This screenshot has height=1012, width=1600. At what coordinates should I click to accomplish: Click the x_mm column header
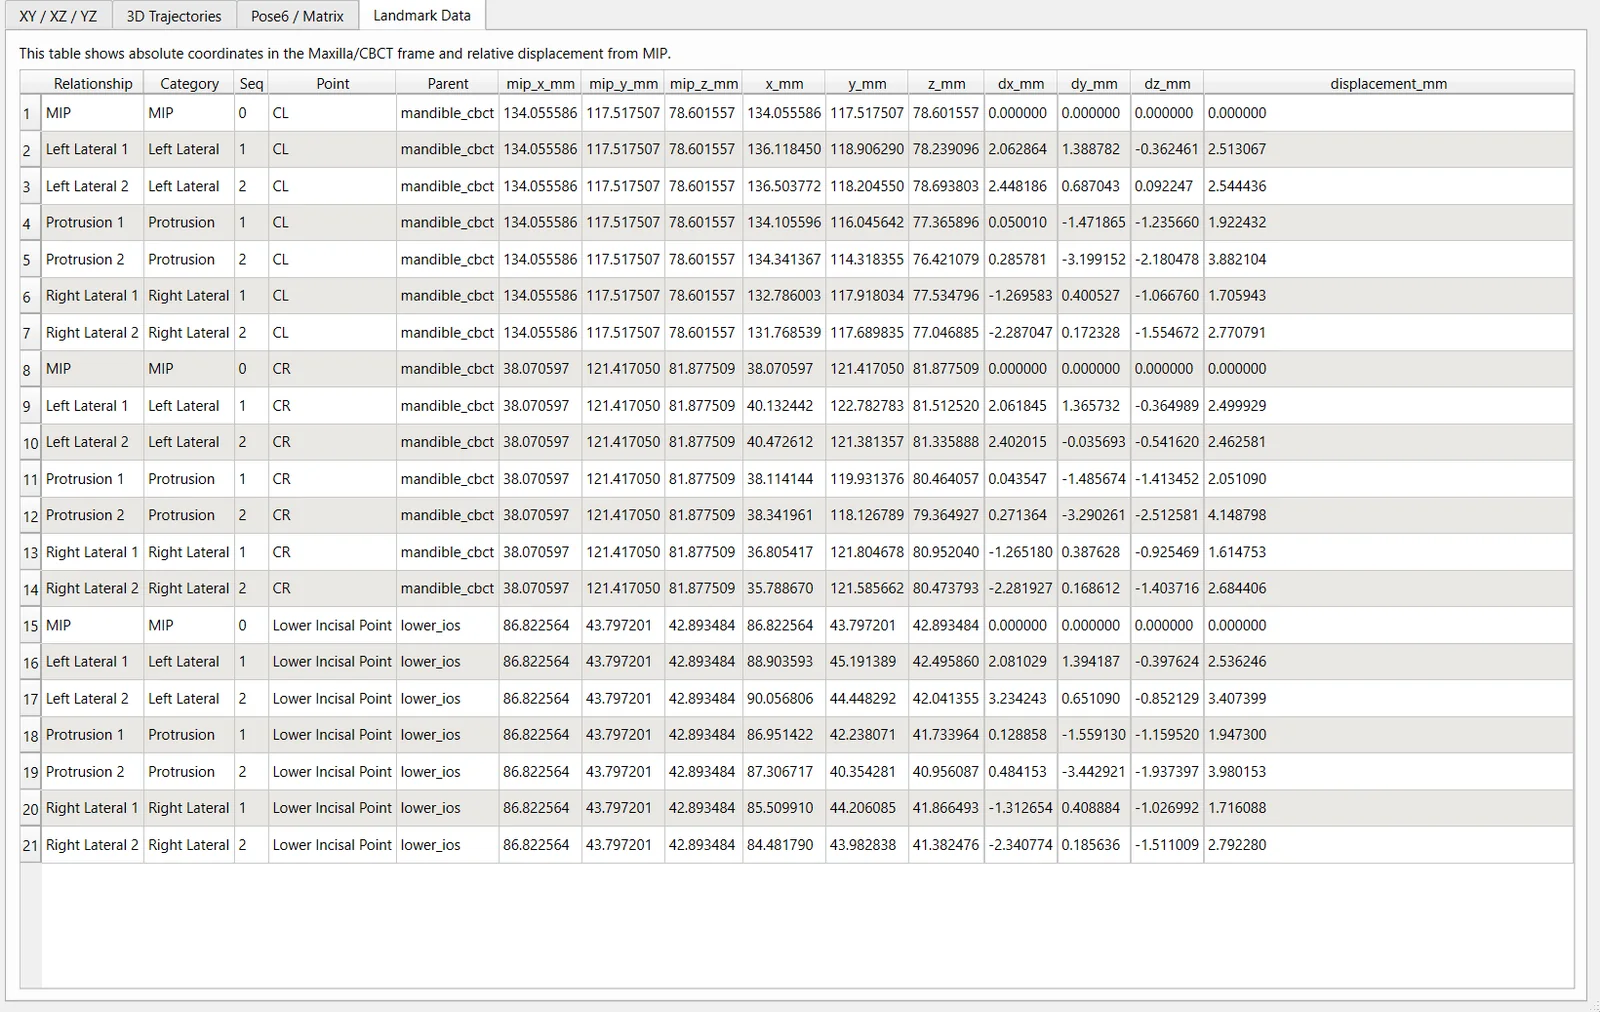click(784, 84)
